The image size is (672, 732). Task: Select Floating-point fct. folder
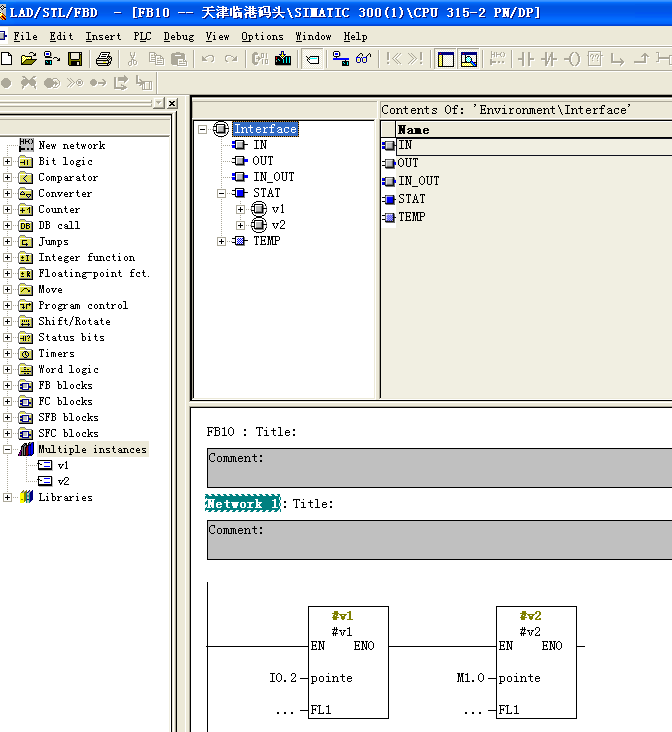pos(94,274)
